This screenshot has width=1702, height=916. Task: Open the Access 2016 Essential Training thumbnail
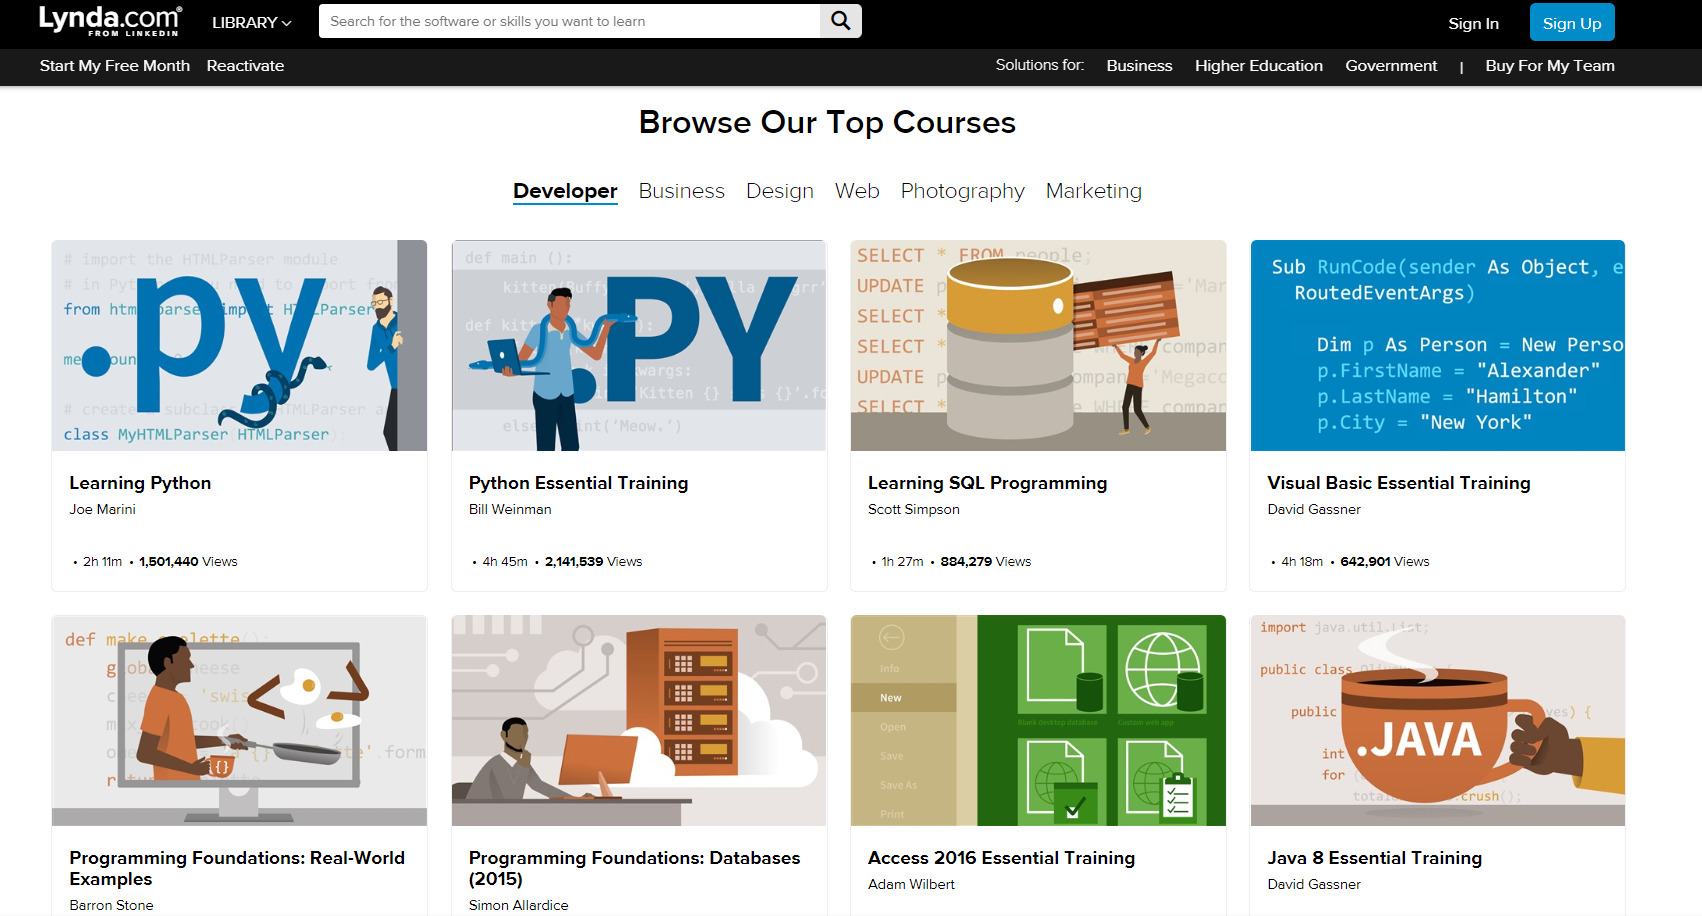point(1038,720)
